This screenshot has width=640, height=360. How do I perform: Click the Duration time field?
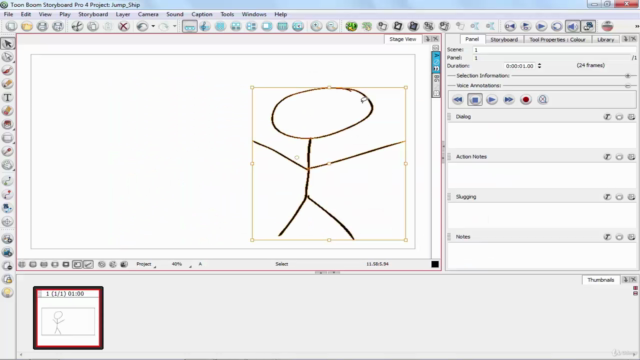pyautogui.click(x=519, y=66)
